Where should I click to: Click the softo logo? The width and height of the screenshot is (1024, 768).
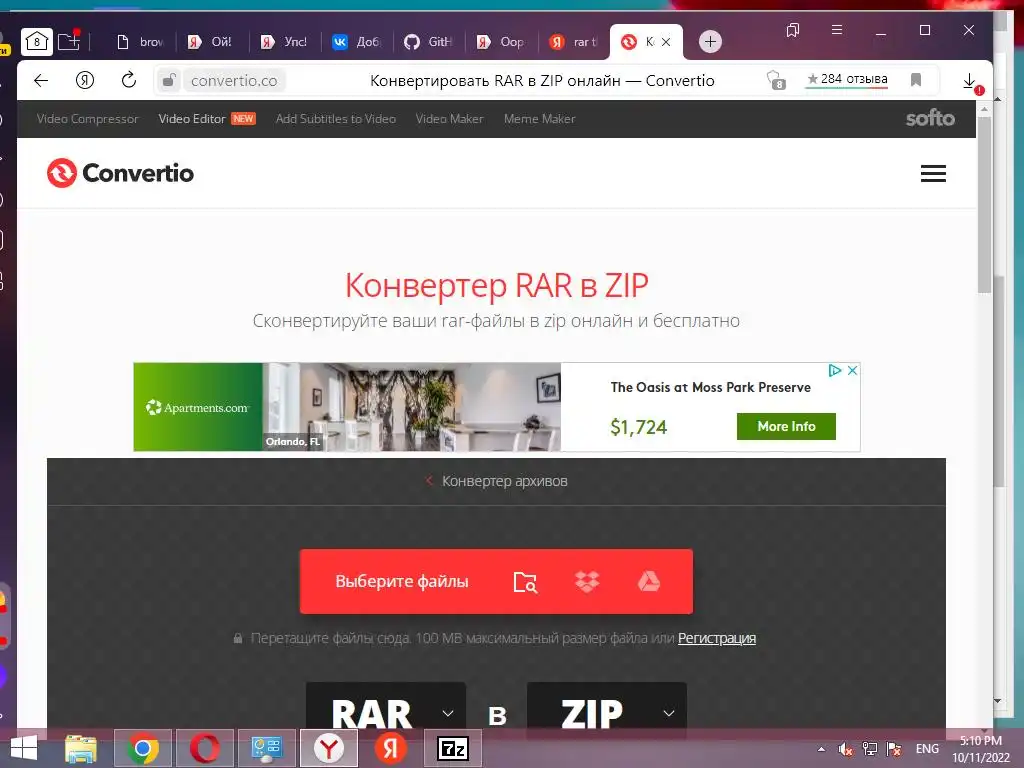coord(930,118)
